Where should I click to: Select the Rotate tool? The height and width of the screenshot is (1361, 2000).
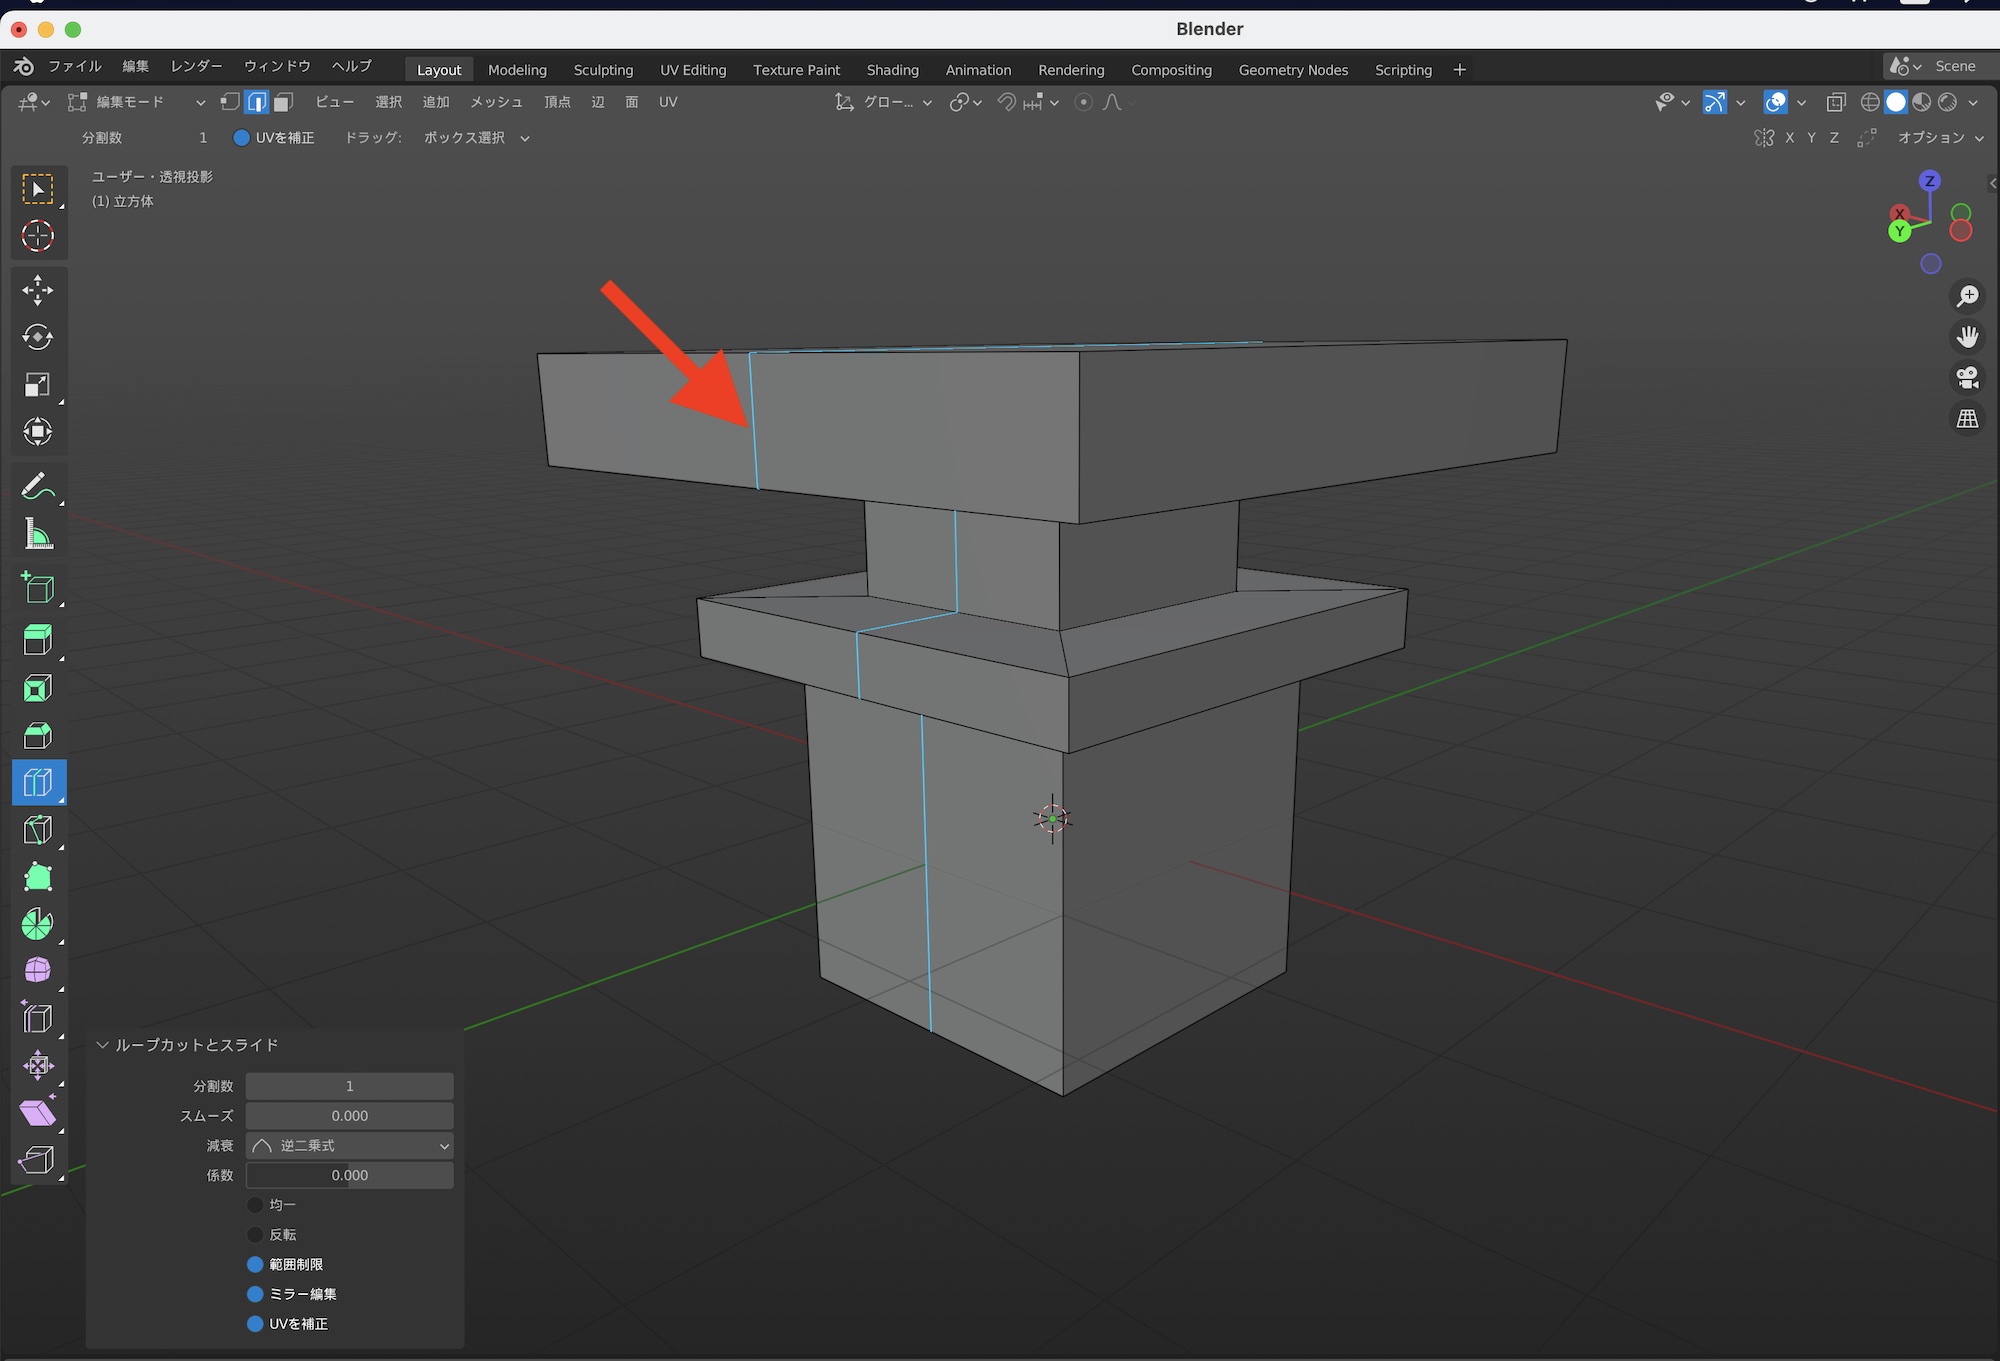click(38, 337)
